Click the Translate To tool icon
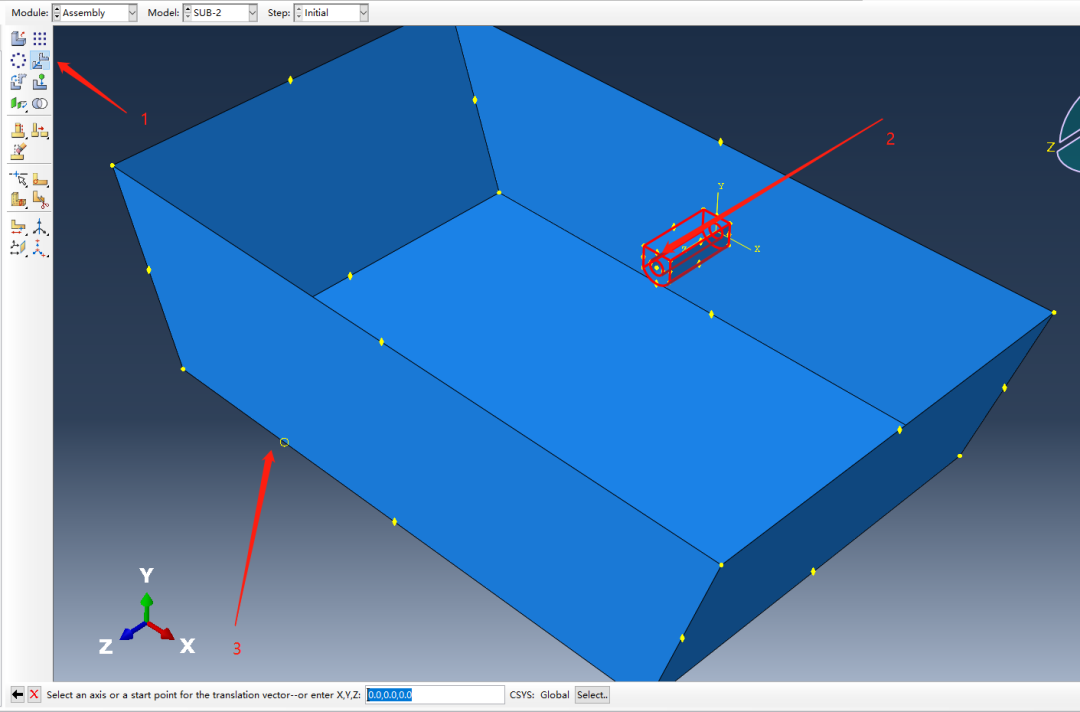Image resolution: width=1080 pixels, height=712 pixels. (40, 82)
